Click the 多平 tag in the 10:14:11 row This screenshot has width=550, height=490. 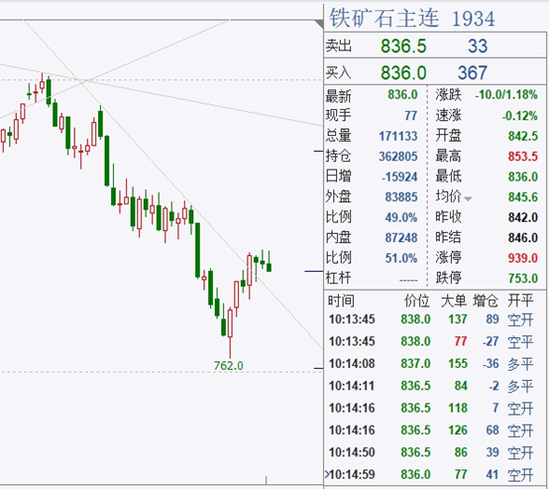pos(521,386)
